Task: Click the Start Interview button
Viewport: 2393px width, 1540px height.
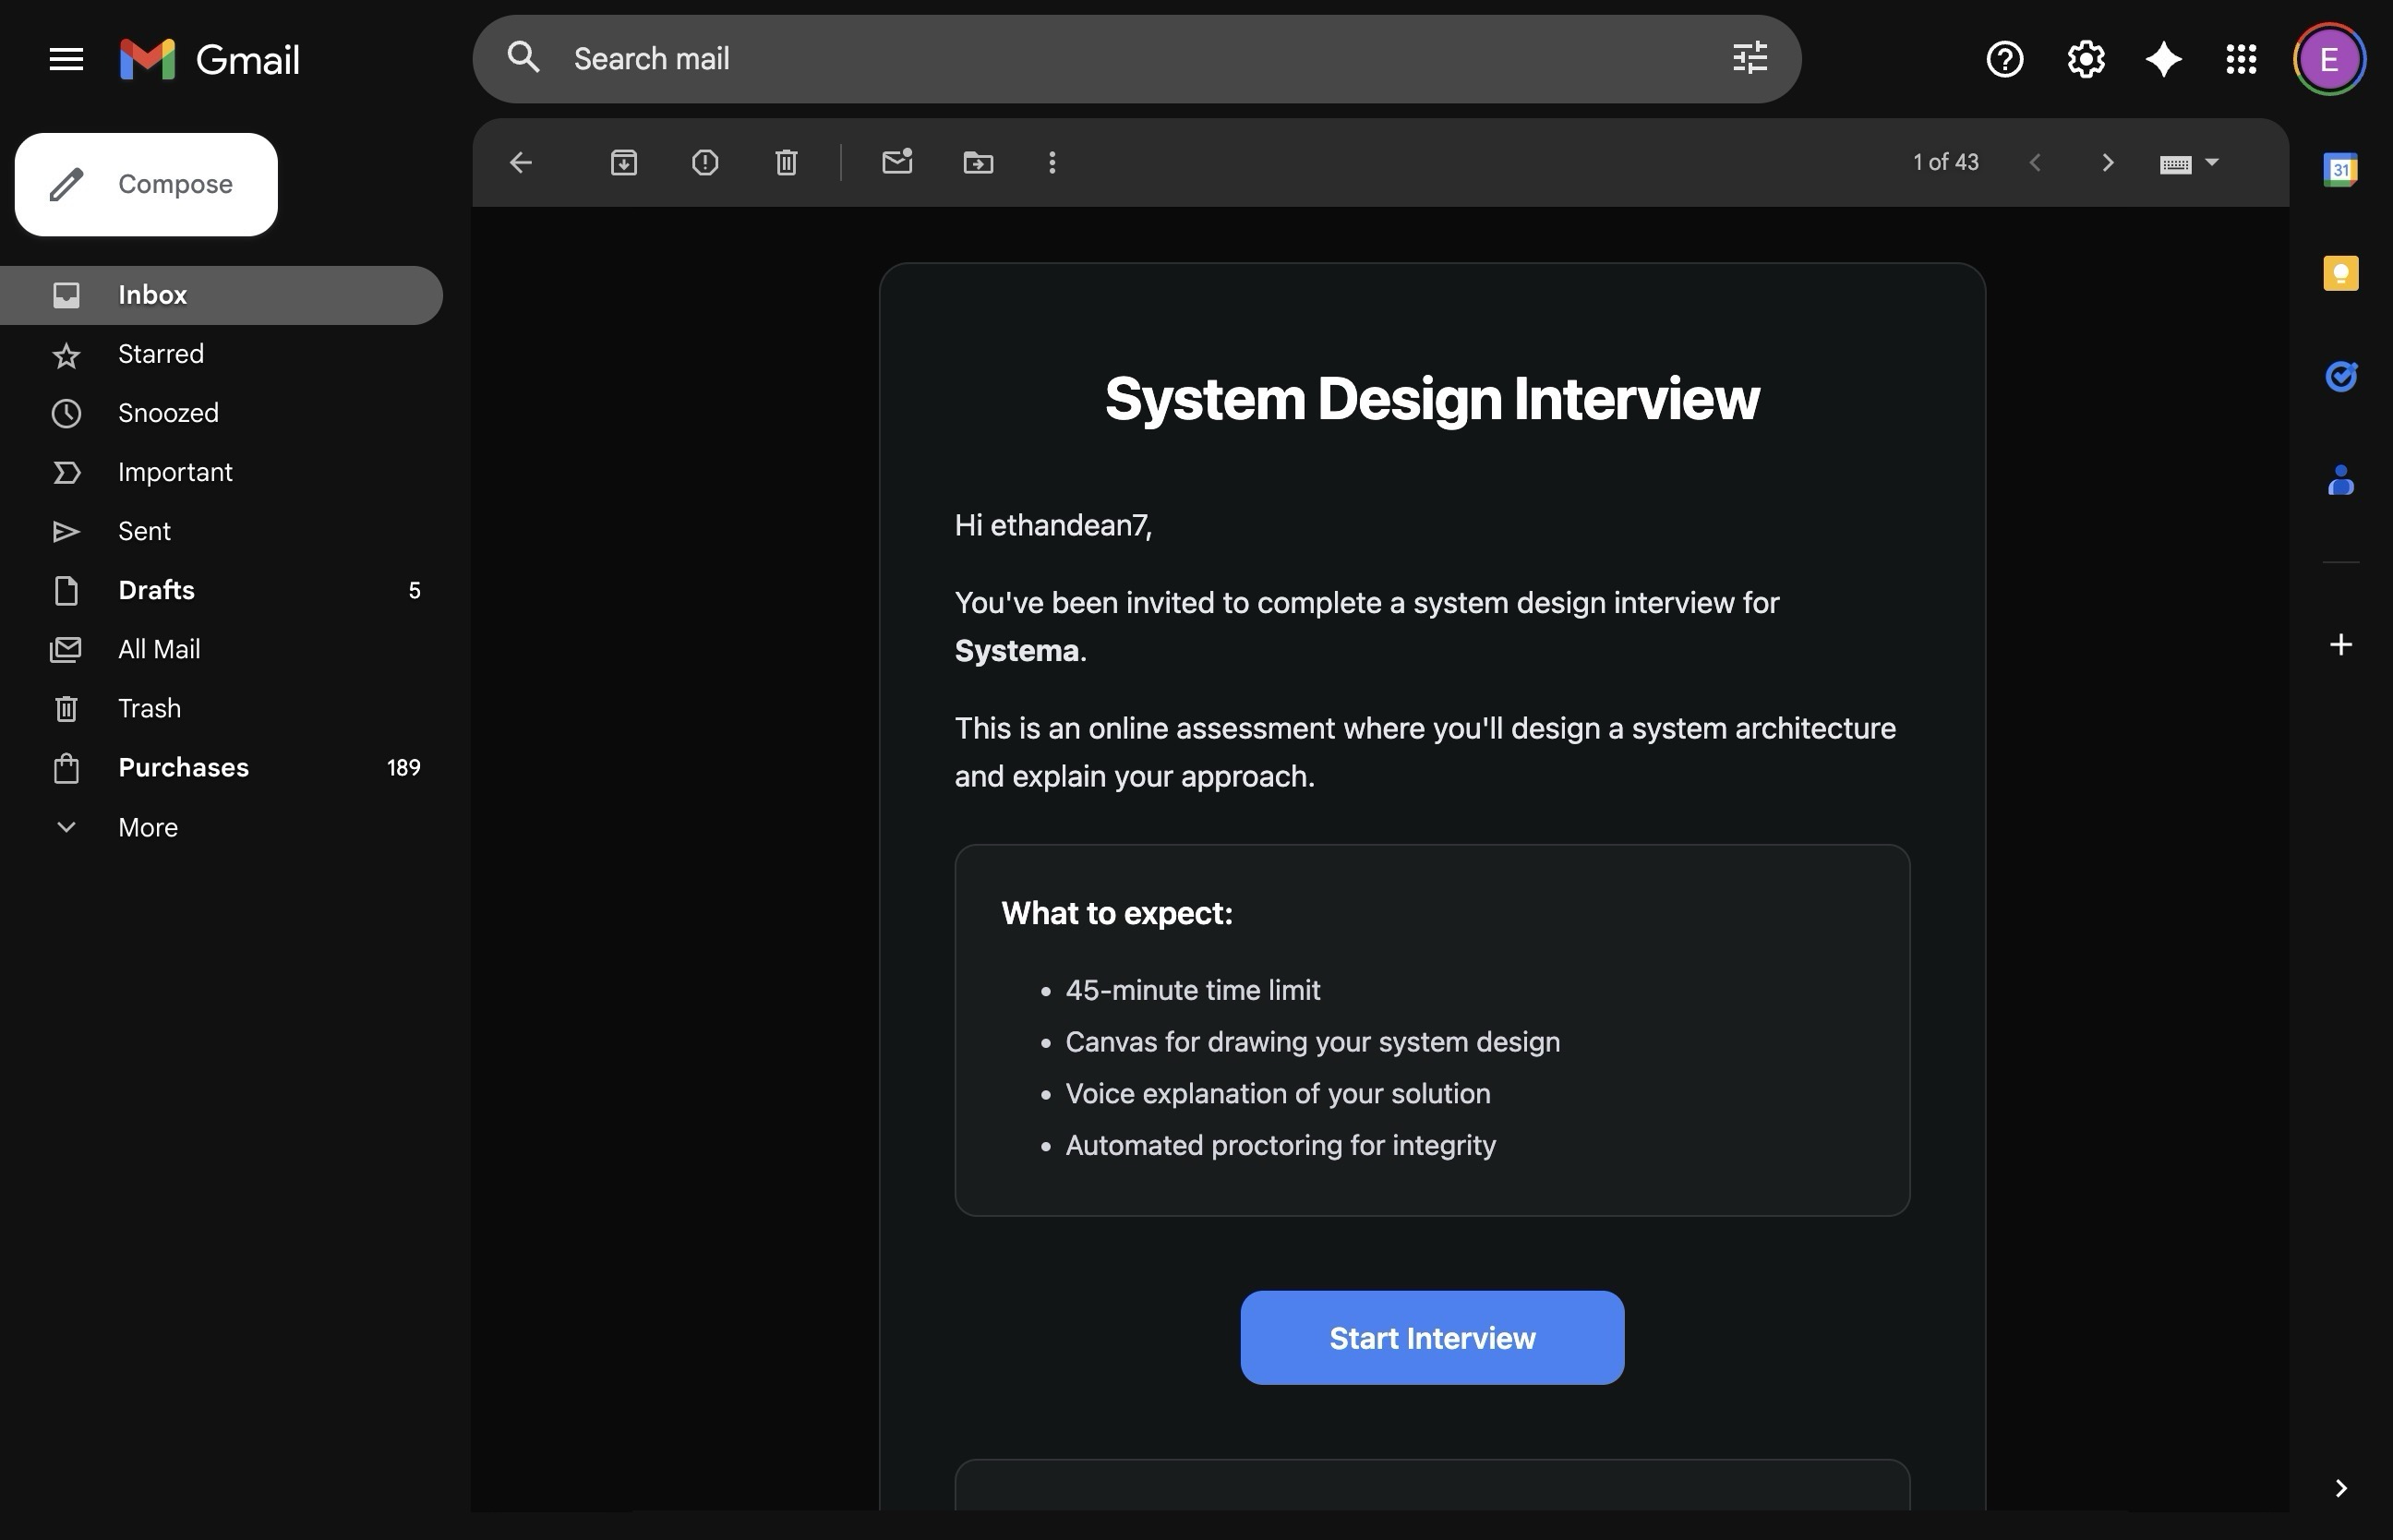Action: click(1431, 1338)
